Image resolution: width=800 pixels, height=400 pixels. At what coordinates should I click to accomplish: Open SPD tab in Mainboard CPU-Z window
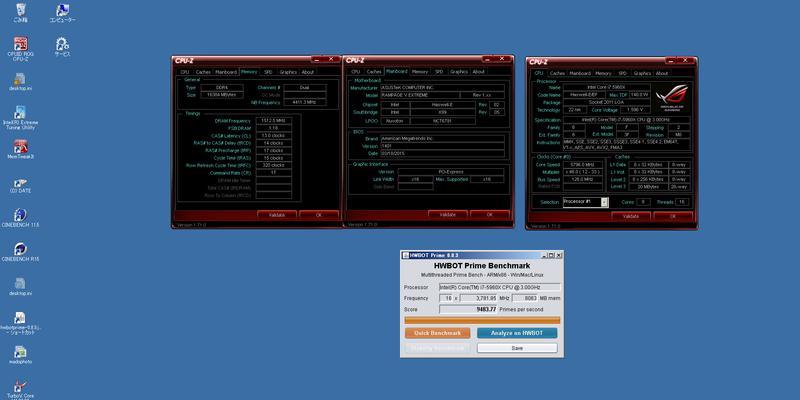(x=439, y=72)
